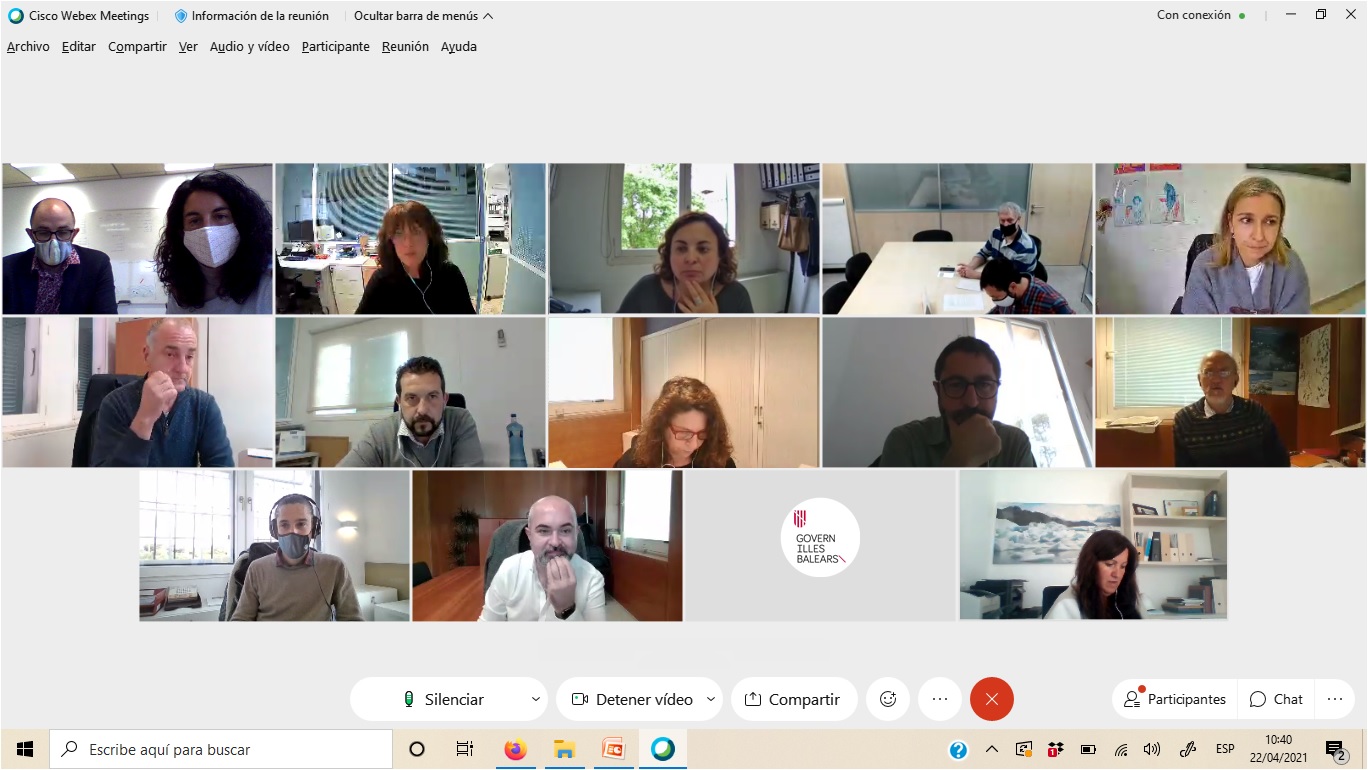Open Firefox from the taskbar
The image size is (1368, 770).
click(515, 749)
